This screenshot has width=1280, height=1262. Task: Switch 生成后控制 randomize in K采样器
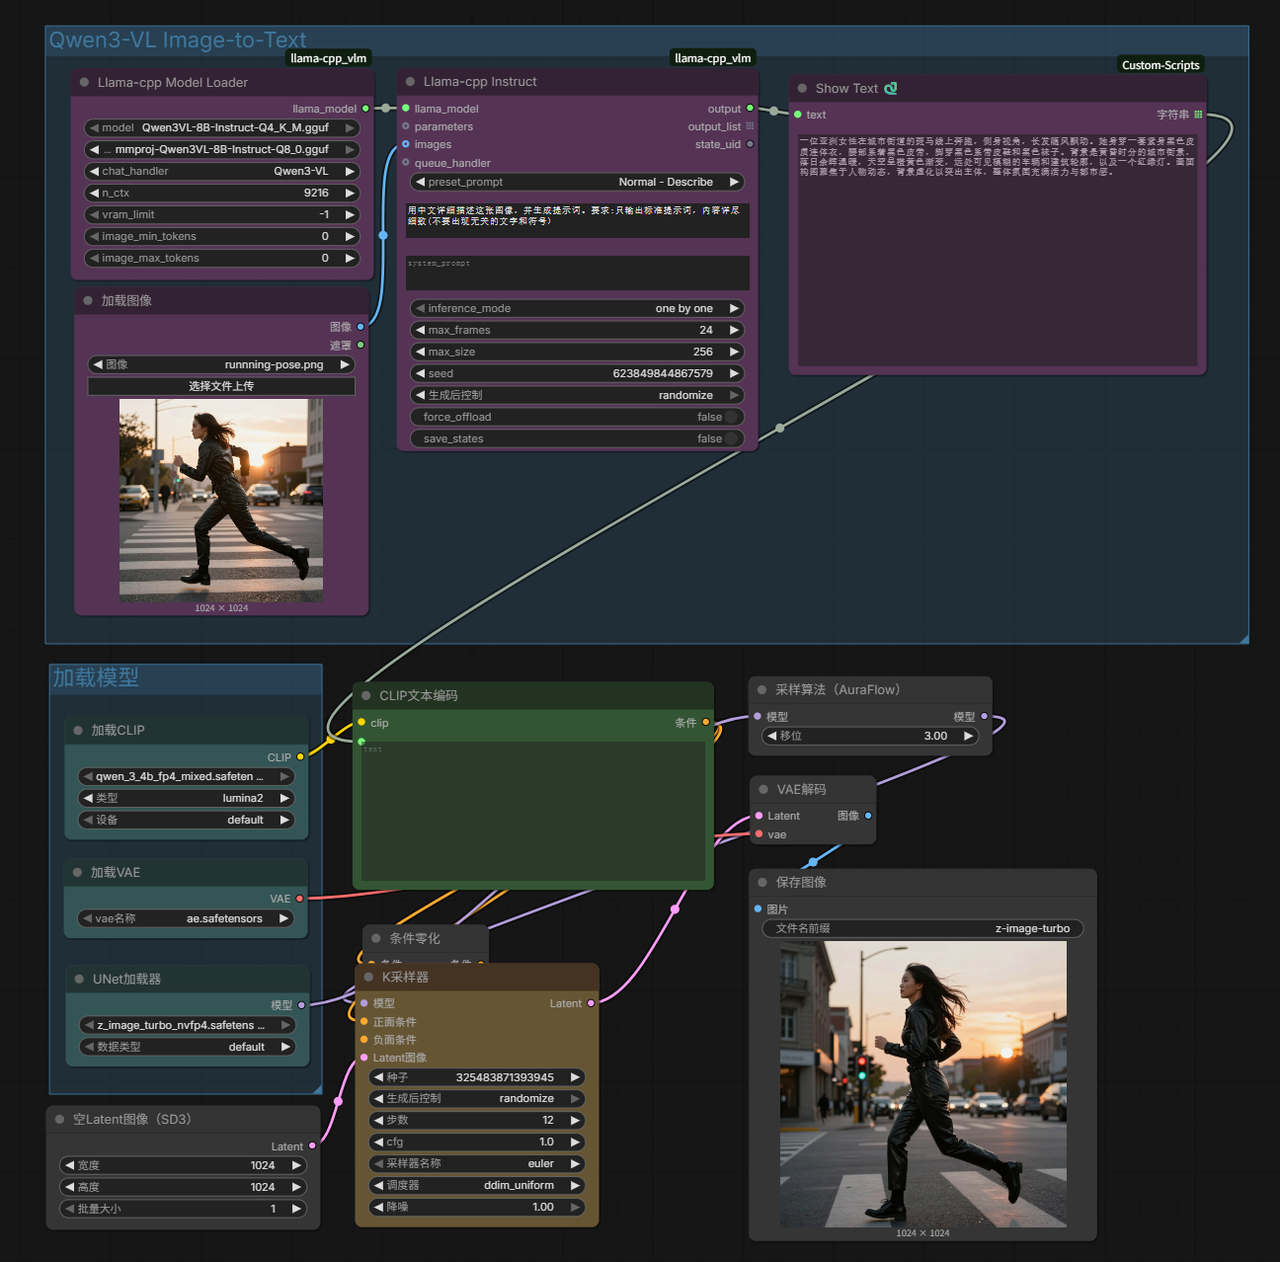point(476,1098)
